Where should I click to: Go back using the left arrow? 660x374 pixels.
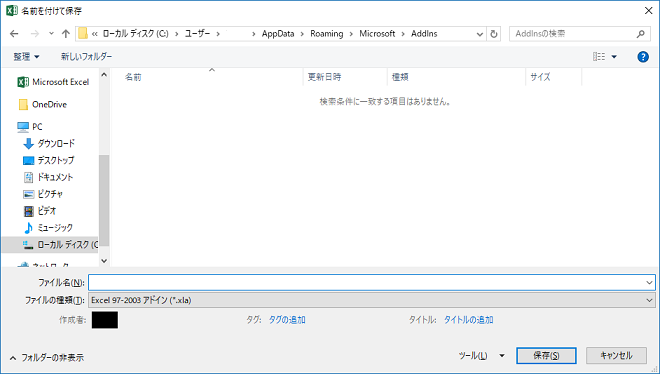[x=14, y=34]
